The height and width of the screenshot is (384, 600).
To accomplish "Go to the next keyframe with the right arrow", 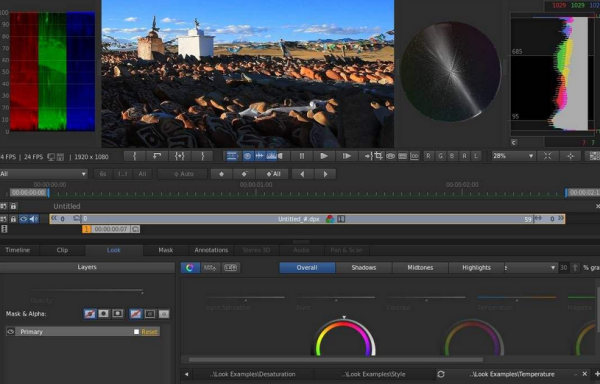I will (325, 174).
